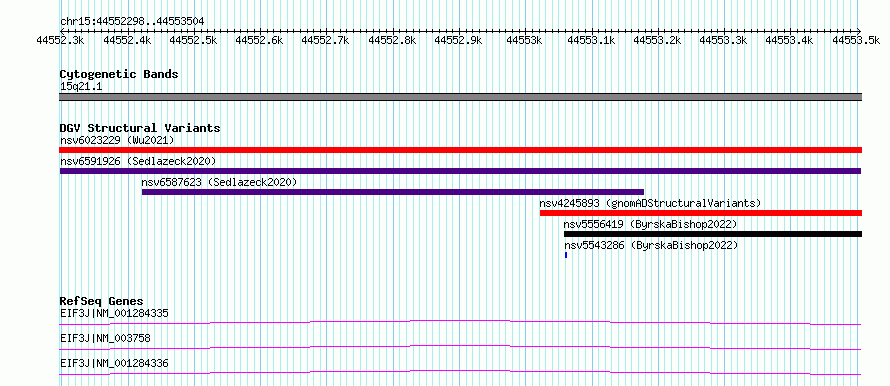Open nsv4245893 (gnomADStructuralVariants) label

(x=650, y=203)
